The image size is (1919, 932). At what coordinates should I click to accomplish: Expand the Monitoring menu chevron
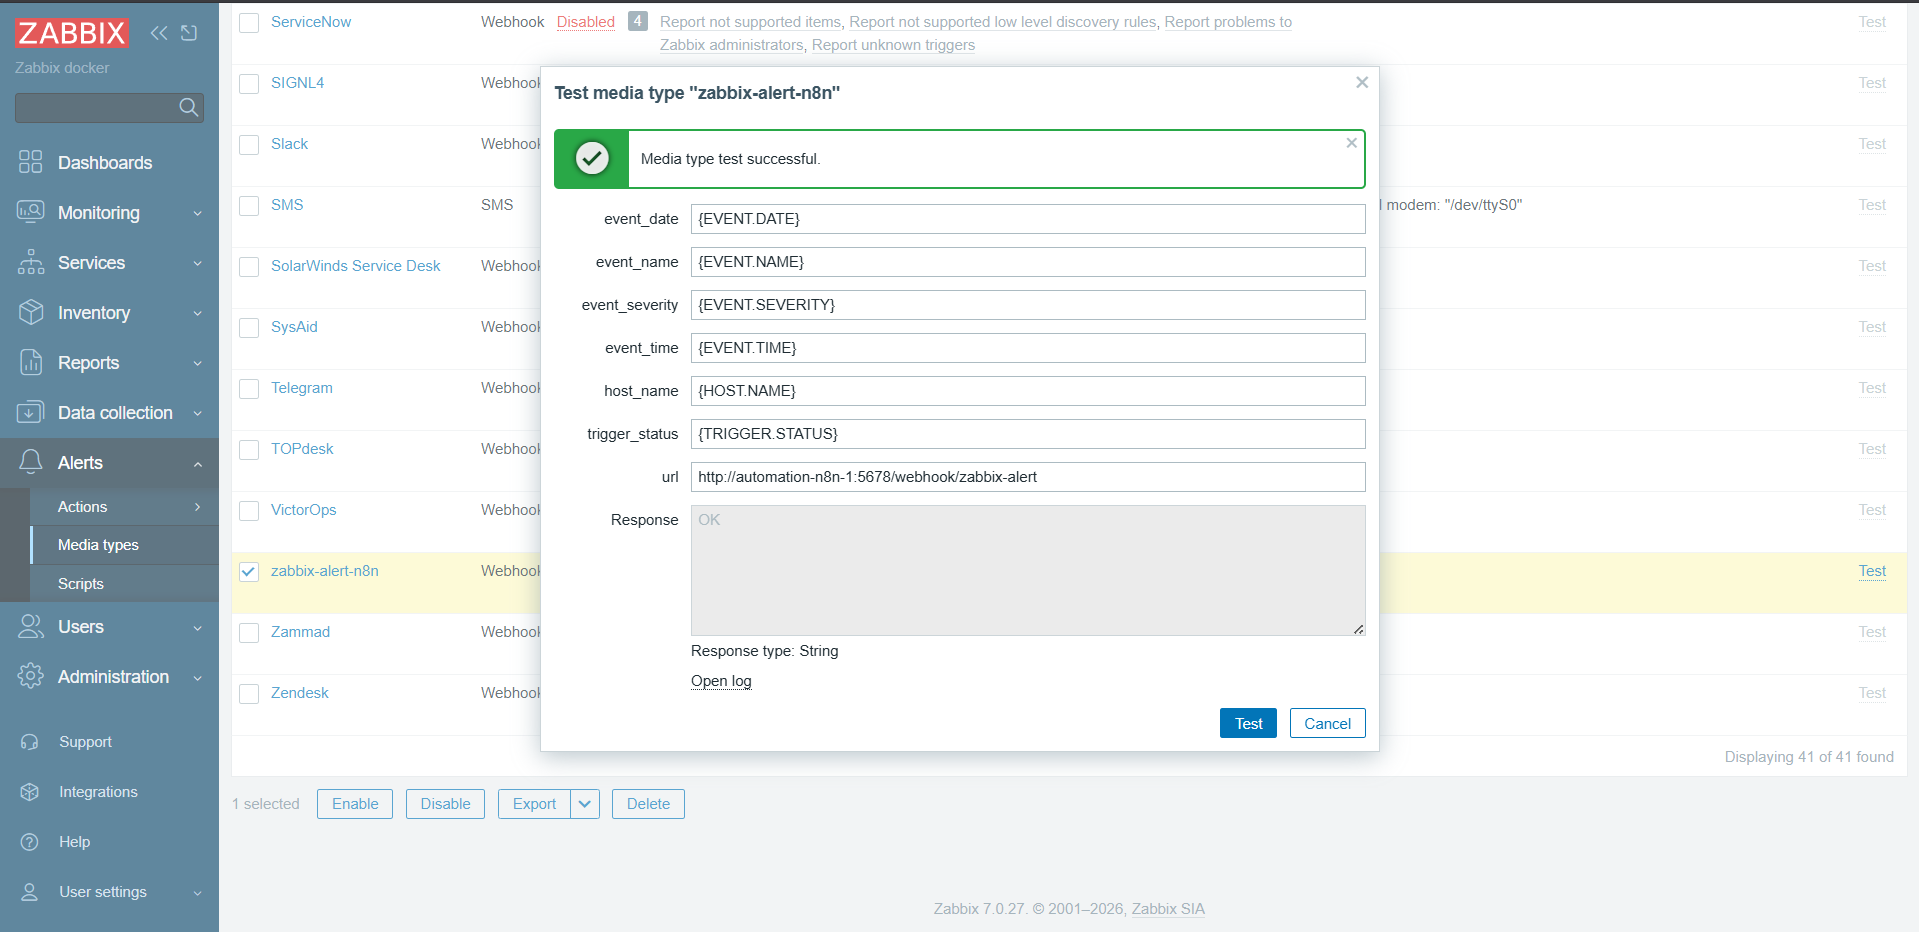[198, 213]
